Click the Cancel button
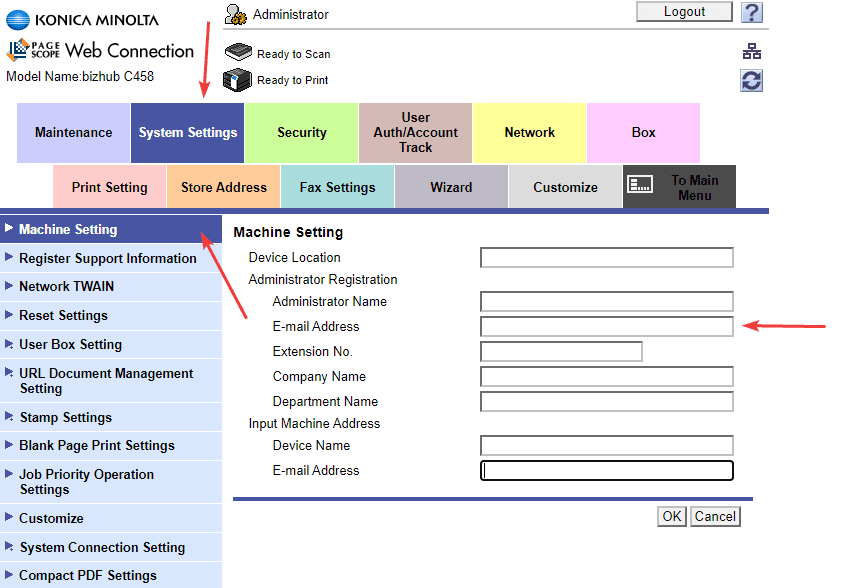 pyautogui.click(x=715, y=517)
